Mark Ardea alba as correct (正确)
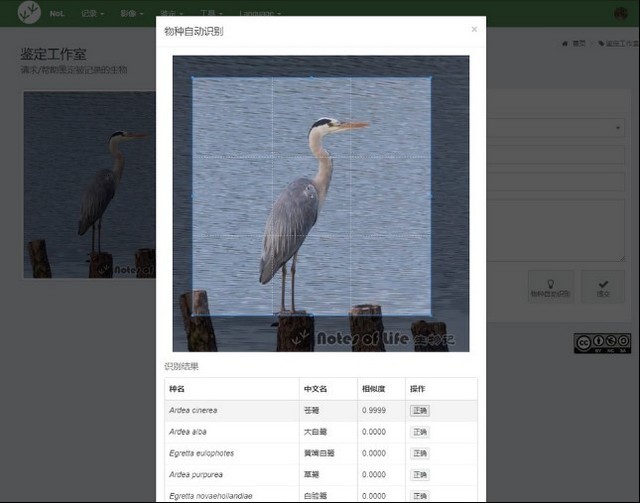Image resolution: width=640 pixels, height=503 pixels. (x=420, y=432)
